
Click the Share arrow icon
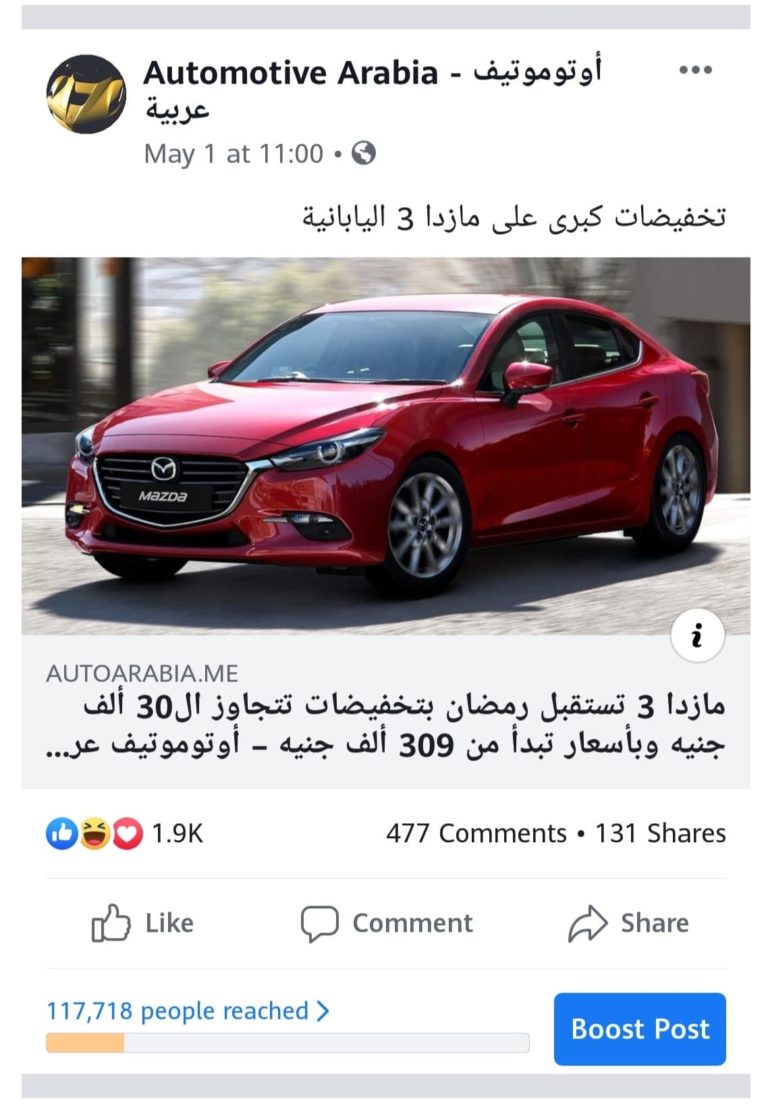pyautogui.click(x=587, y=923)
